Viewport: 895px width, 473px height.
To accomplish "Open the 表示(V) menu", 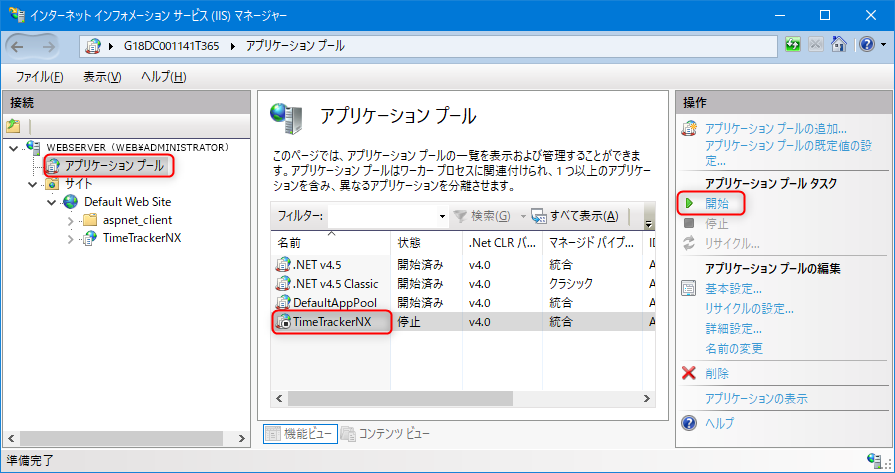I will tap(102, 77).
